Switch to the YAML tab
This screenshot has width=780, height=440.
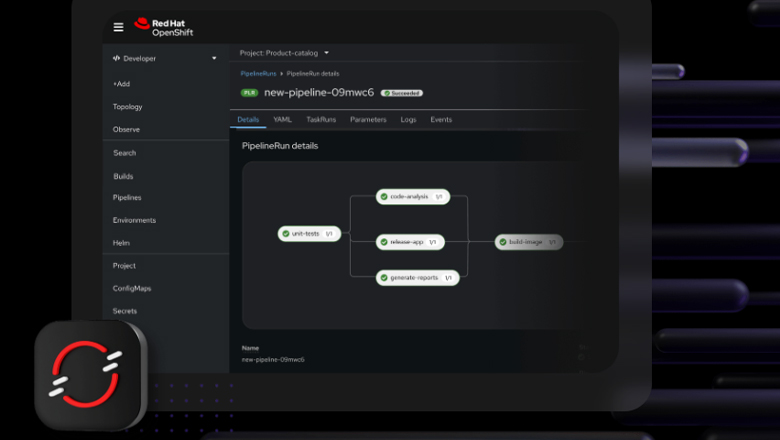(x=283, y=120)
